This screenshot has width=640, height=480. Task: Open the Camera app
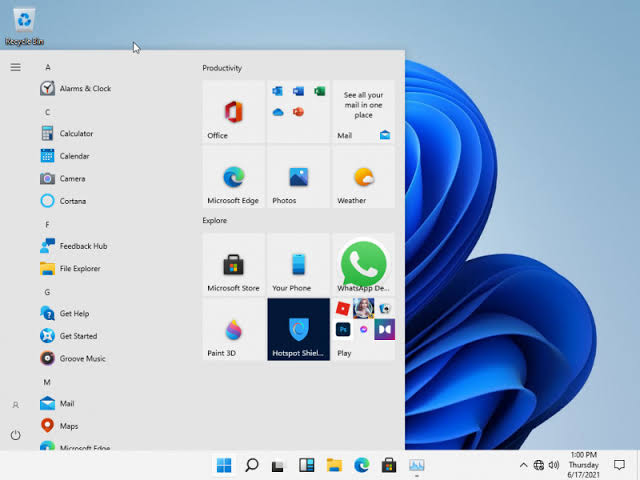tap(63, 179)
